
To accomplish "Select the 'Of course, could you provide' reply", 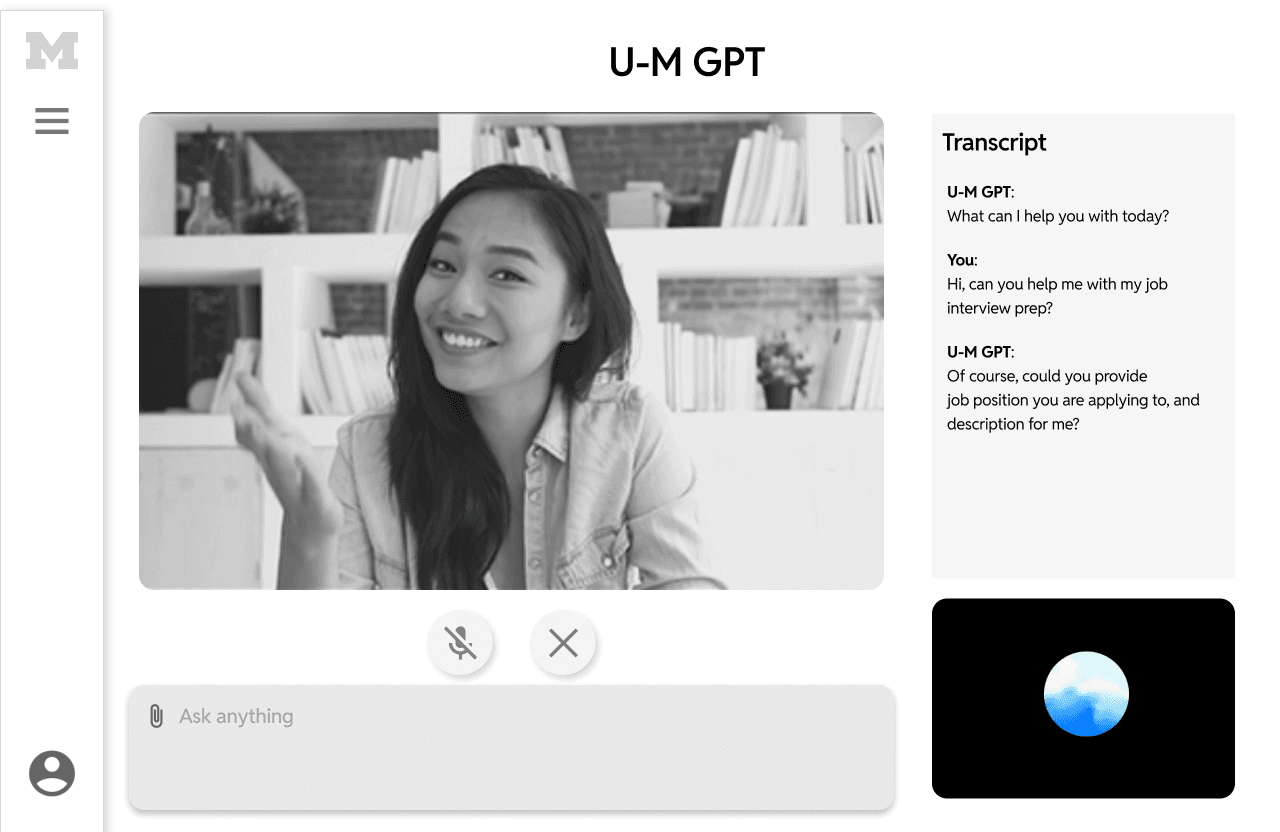I will pyautogui.click(x=1047, y=376).
